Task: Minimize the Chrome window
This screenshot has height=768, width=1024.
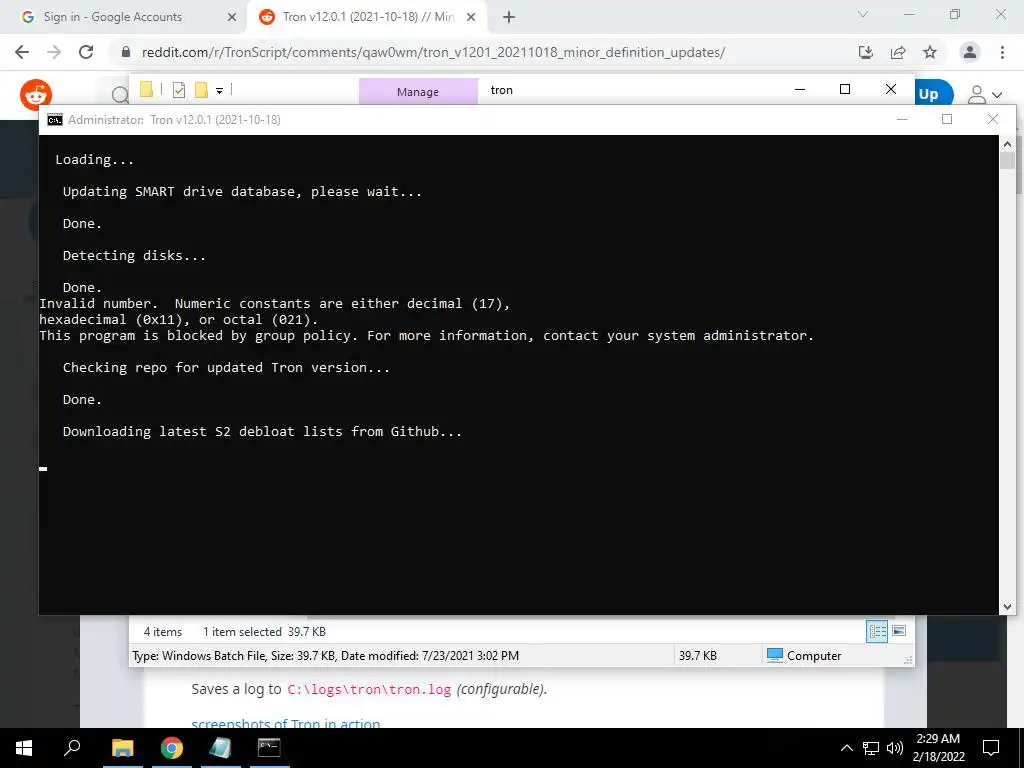Action: [908, 14]
